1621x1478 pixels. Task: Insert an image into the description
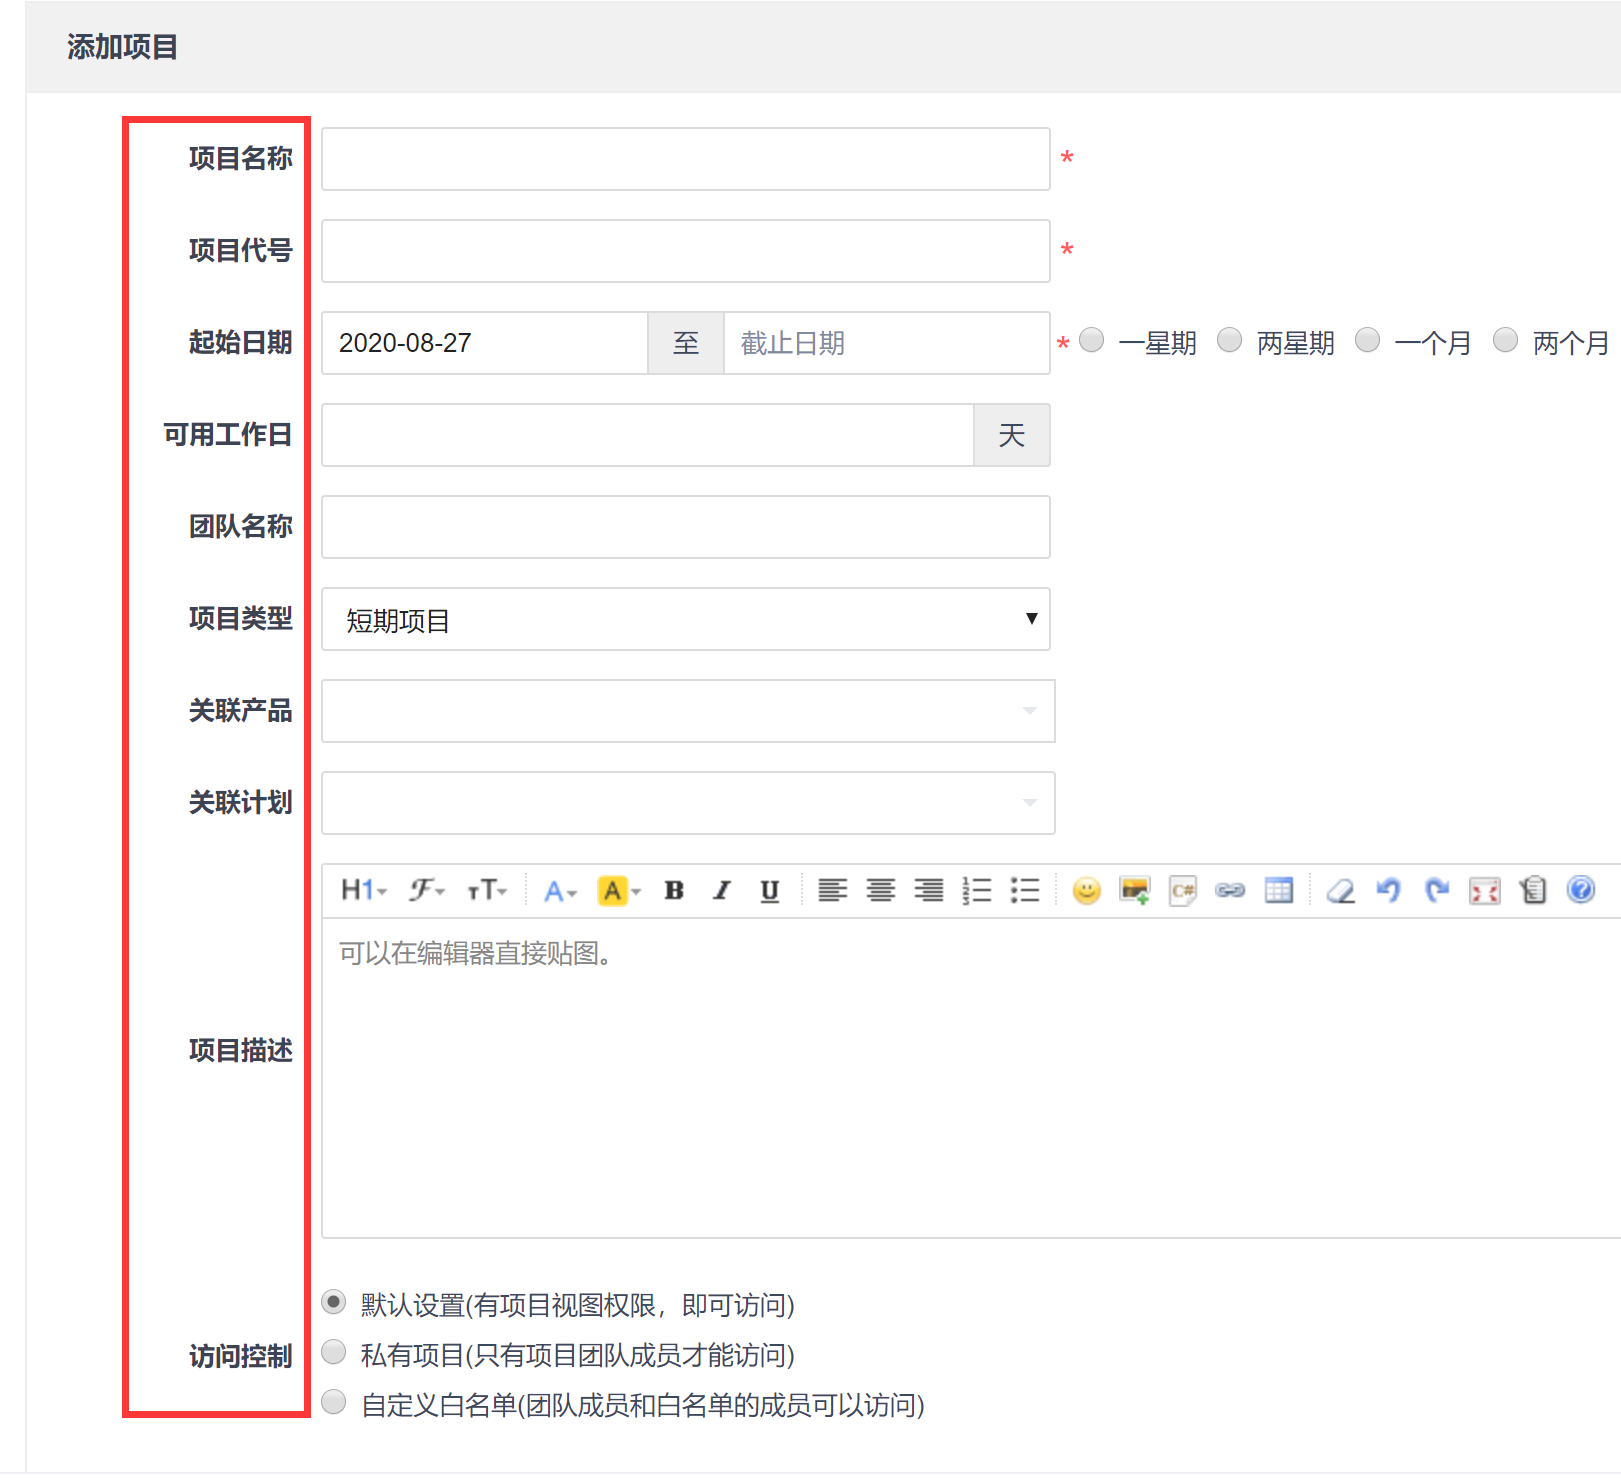pyautogui.click(x=1135, y=890)
